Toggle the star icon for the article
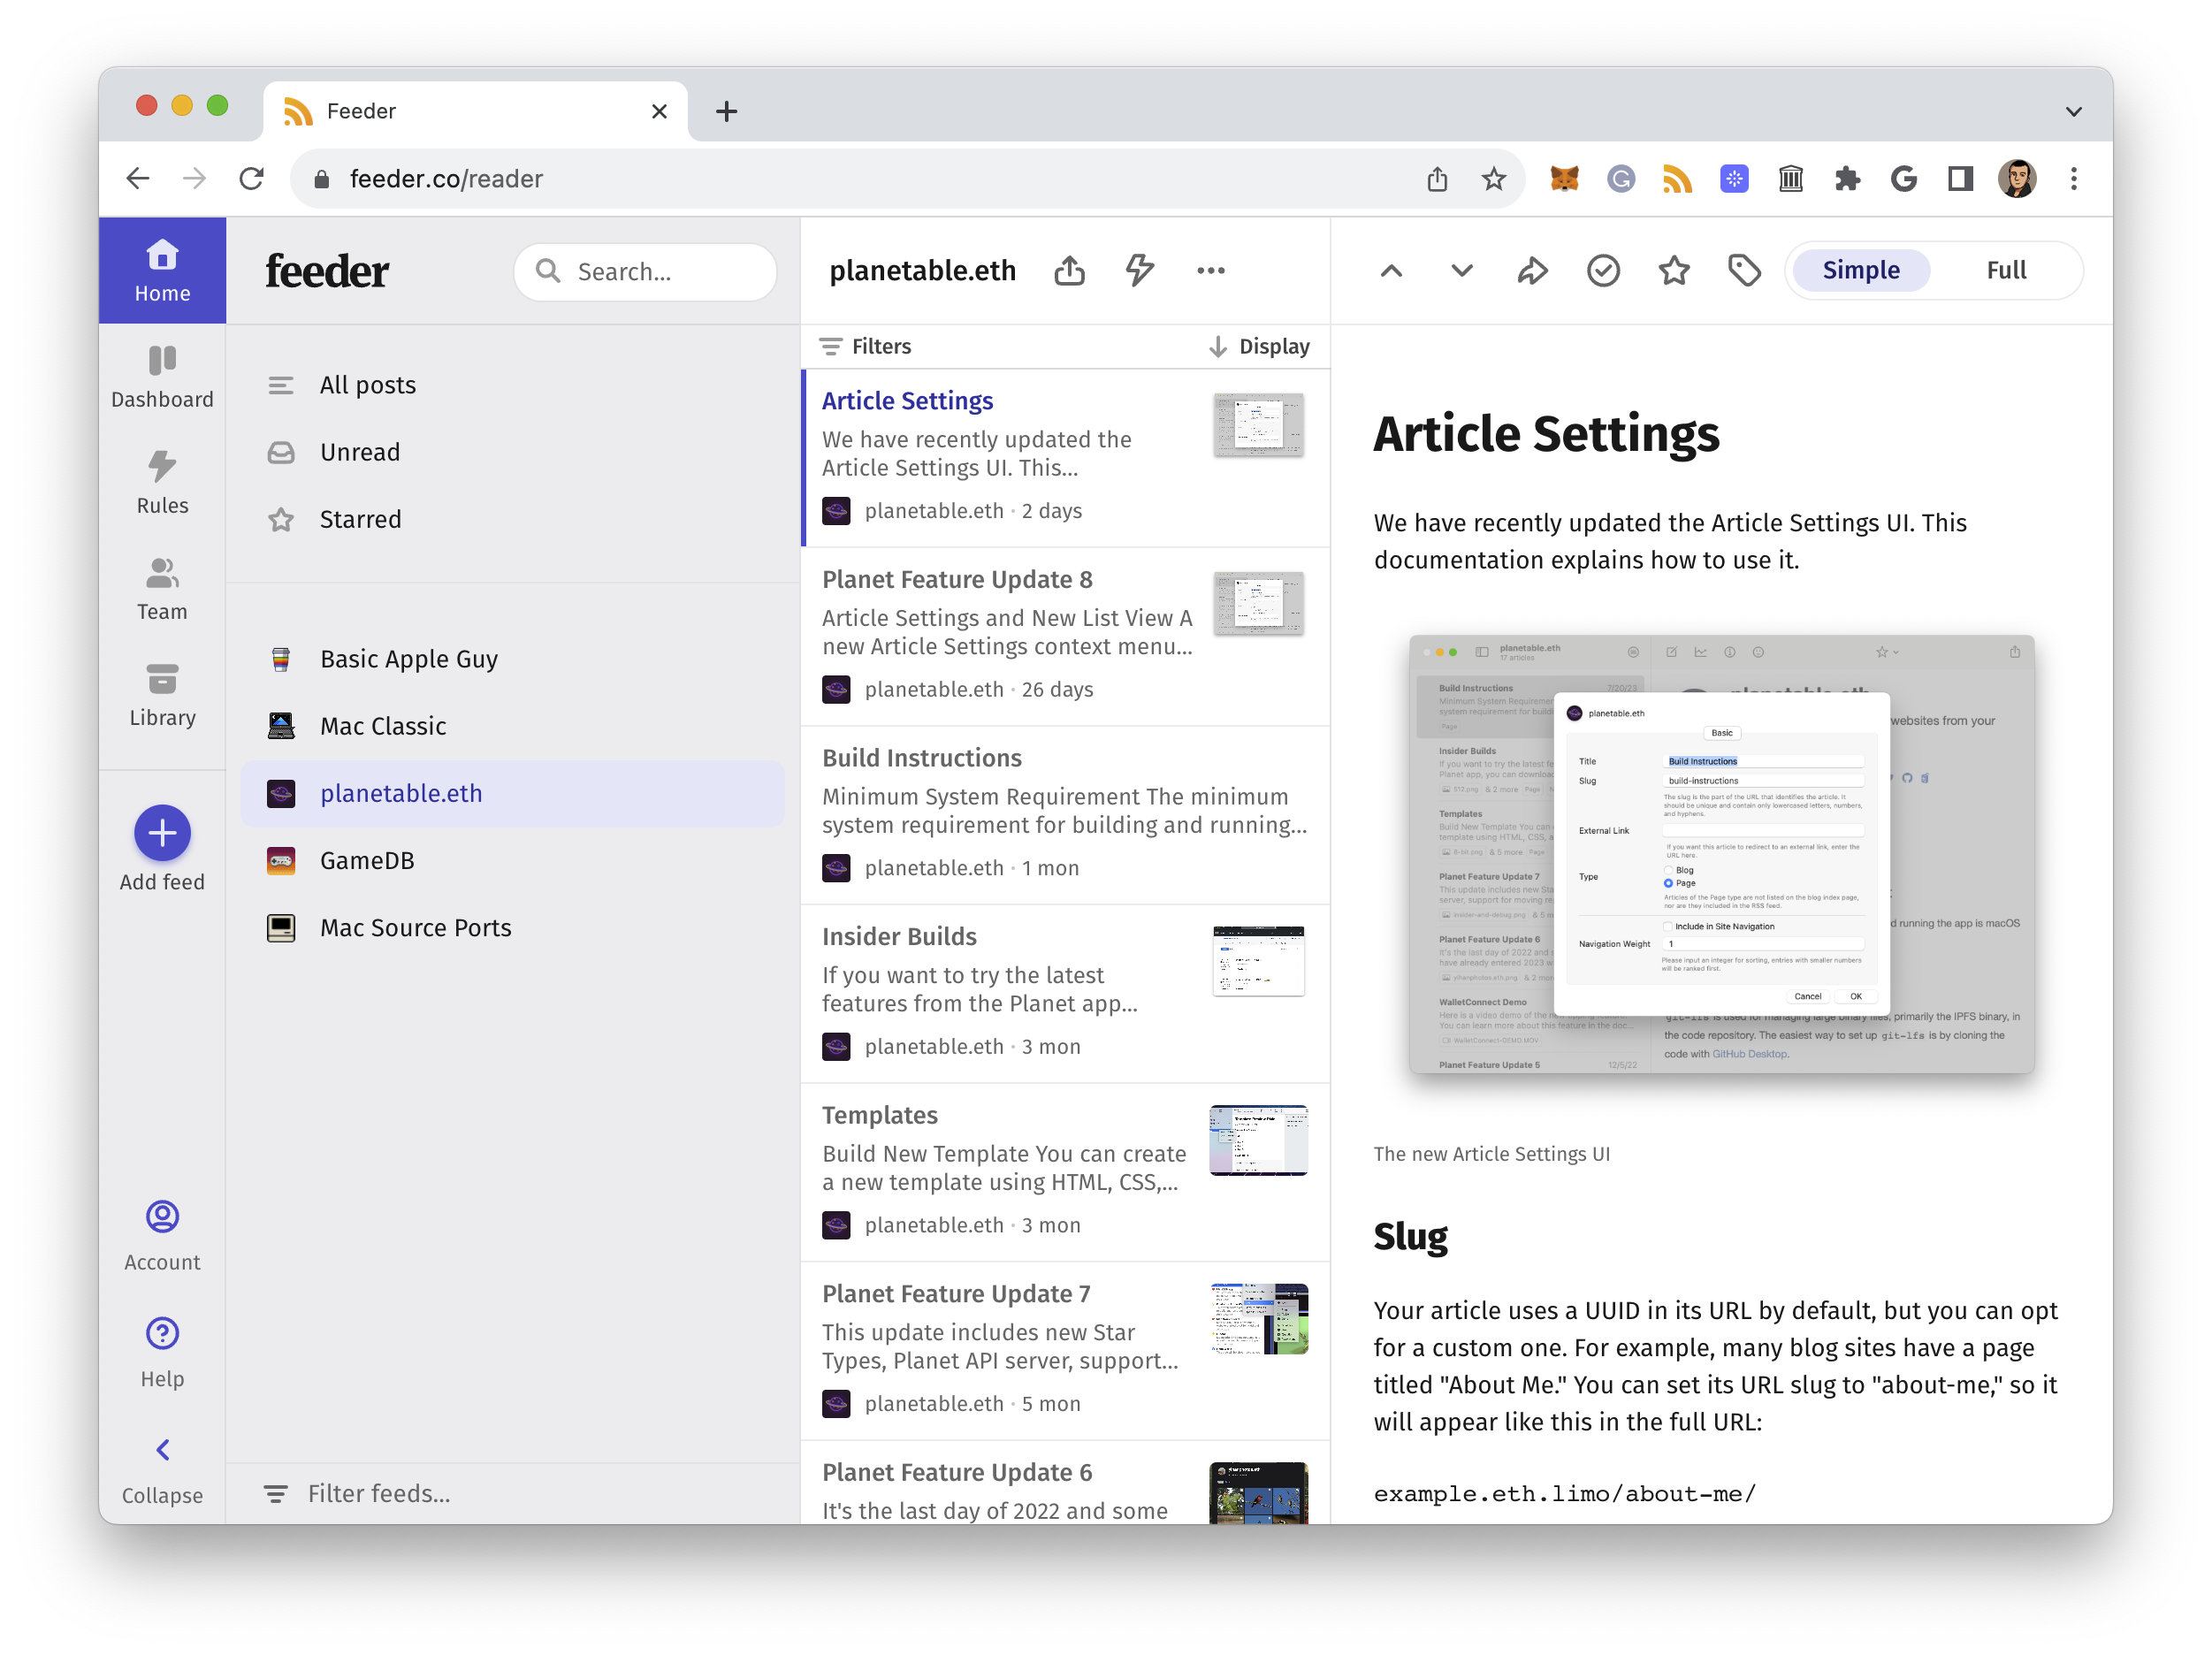The width and height of the screenshot is (2212, 1655). (x=1673, y=270)
